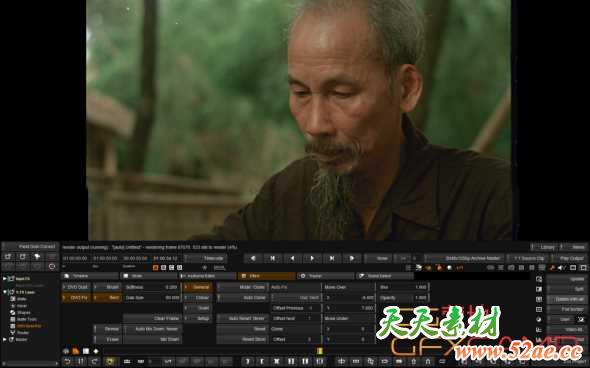Adjust the Softness value slider
This screenshot has height=368, width=590.
(x=152, y=287)
